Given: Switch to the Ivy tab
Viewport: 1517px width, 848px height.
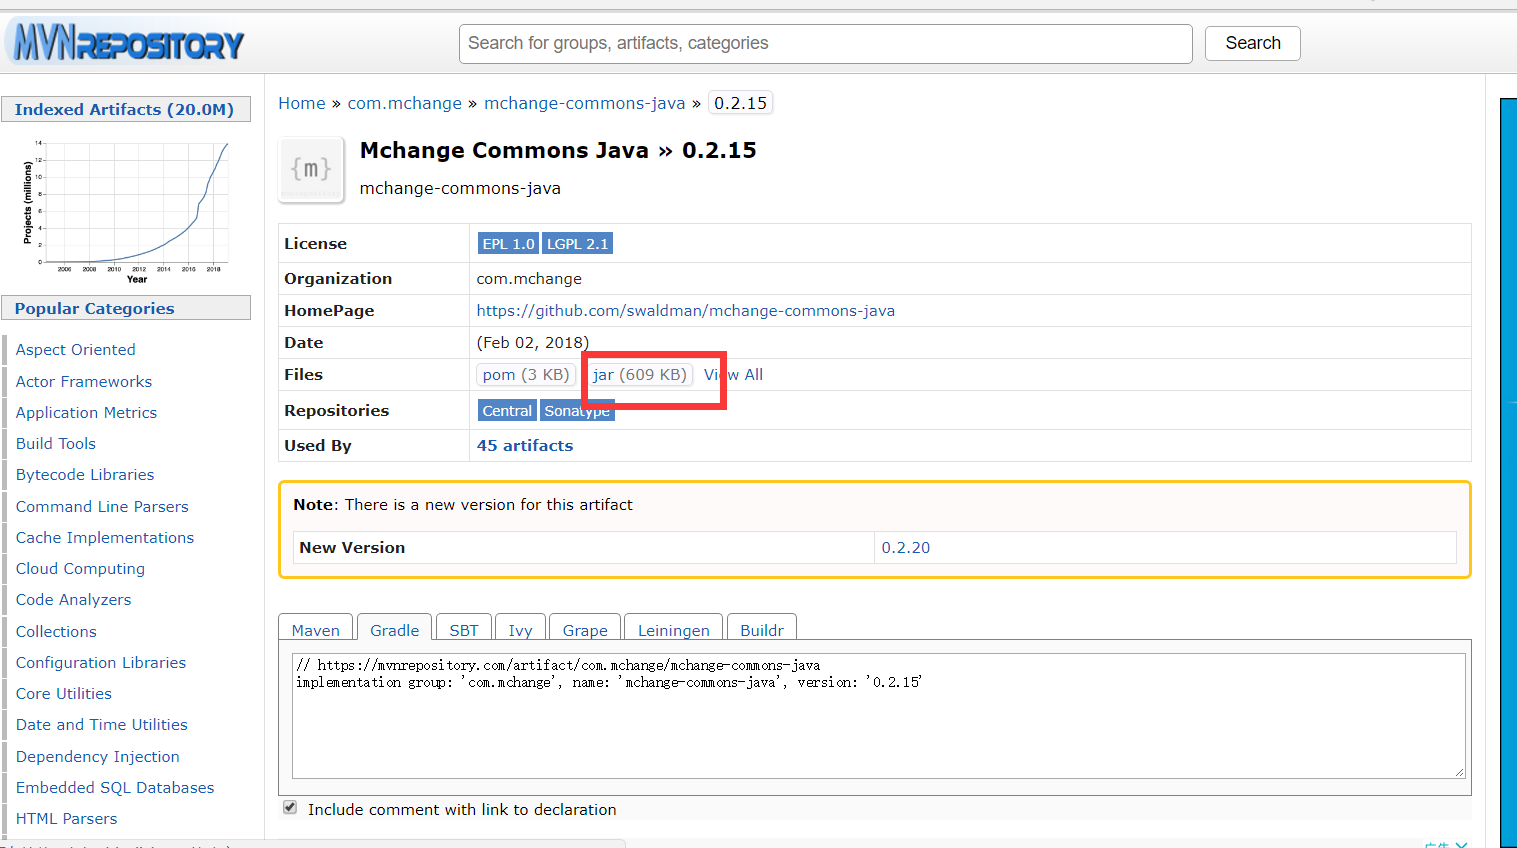Looking at the screenshot, I should pyautogui.click(x=520, y=629).
